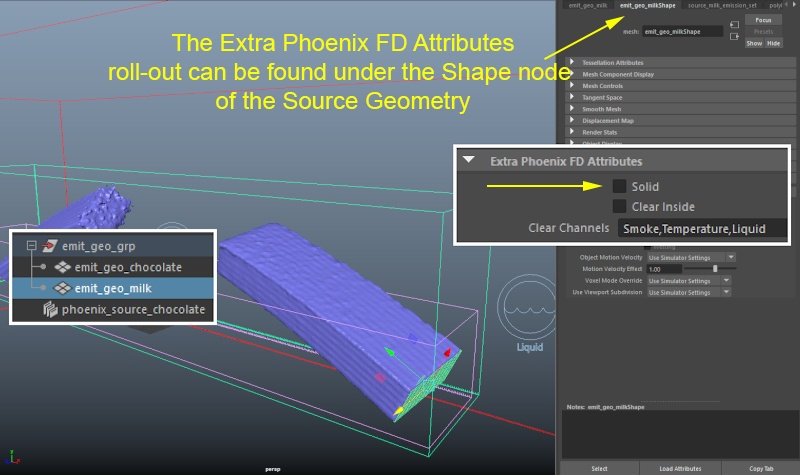Select emit_geo_grp in the outliner
The width and height of the screenshot is (800, 475).
tap(98, 246)
